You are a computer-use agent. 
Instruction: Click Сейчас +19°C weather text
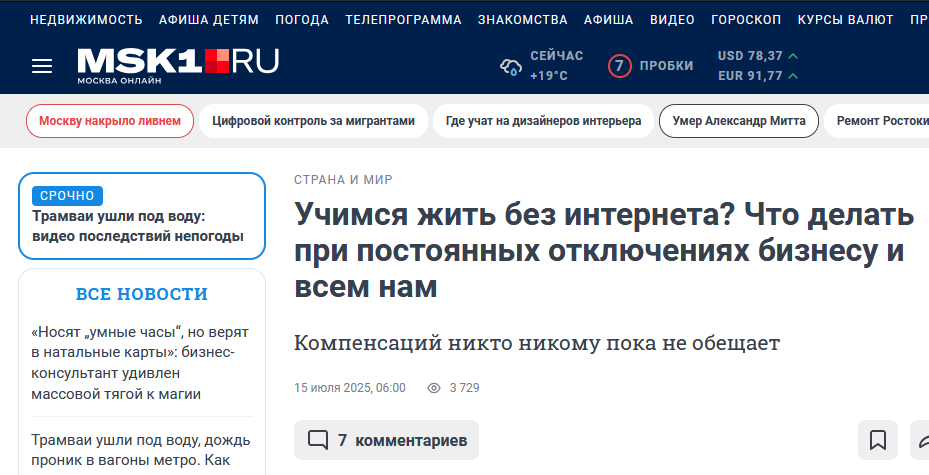pos(556,66)
